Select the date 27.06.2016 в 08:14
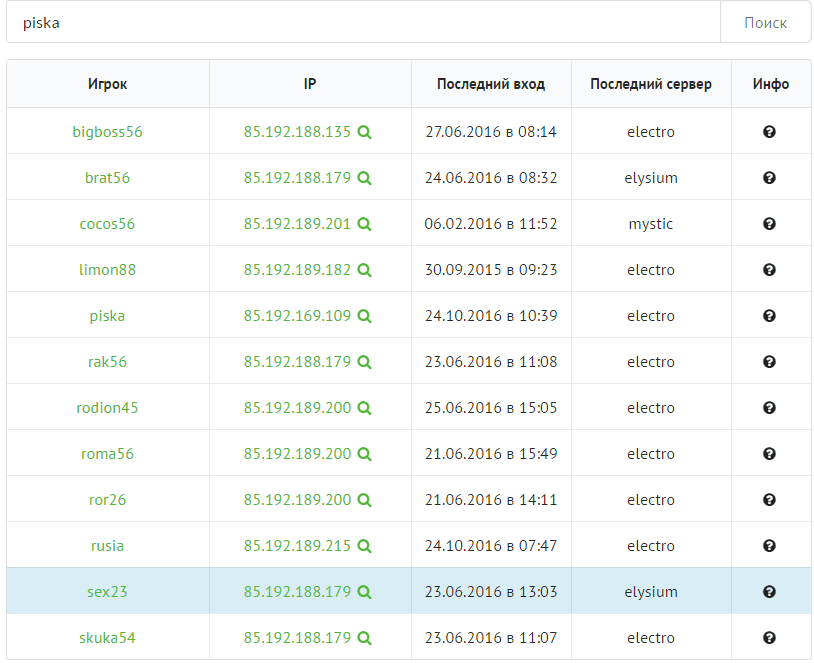The image size is (814, 663). [x=491, y=132]
